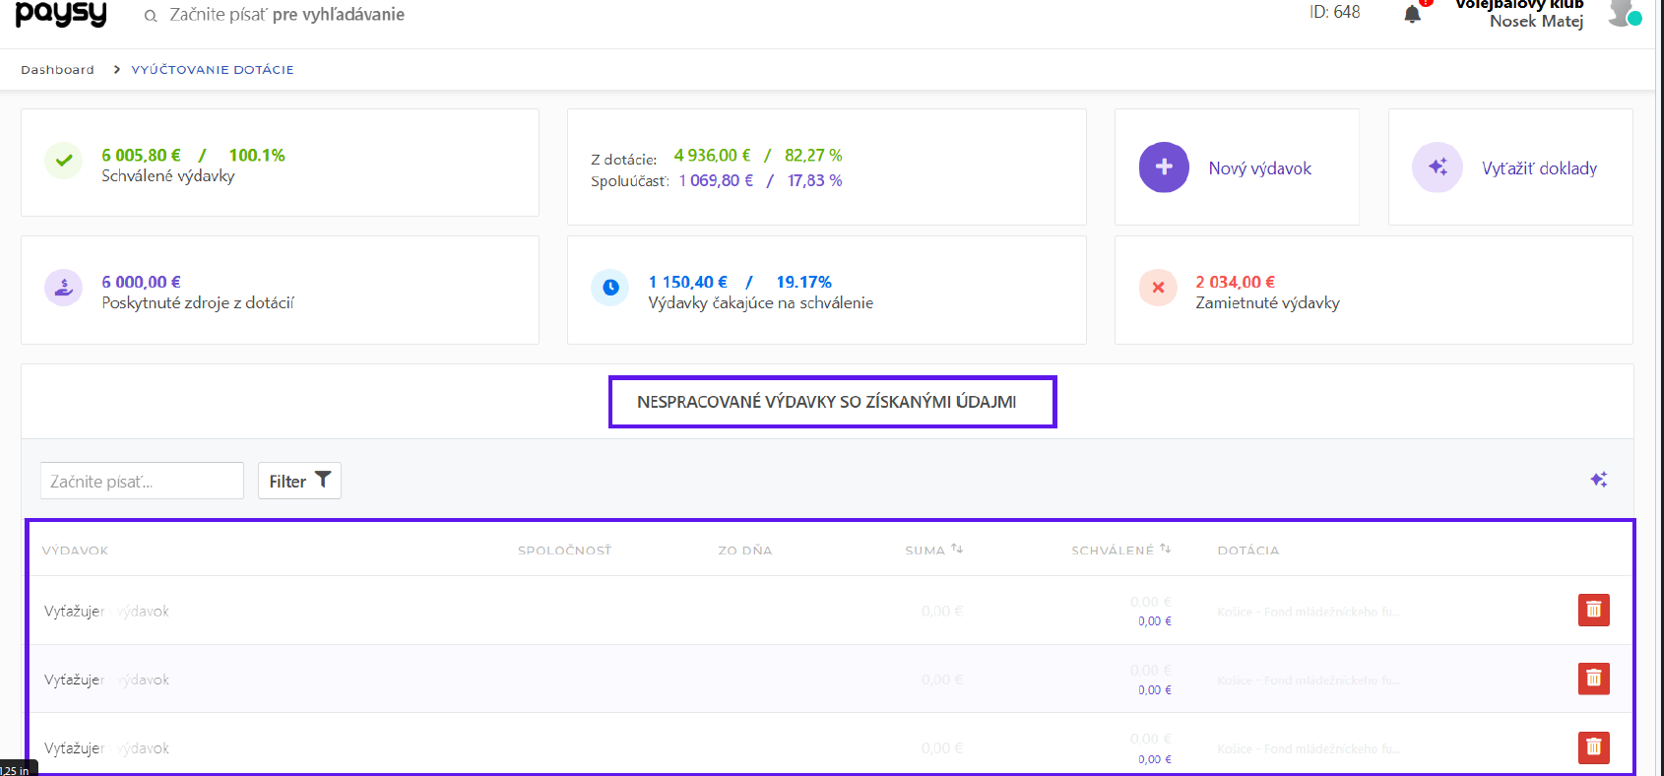Click the purple plus icon for new expense

[1163, 167]
